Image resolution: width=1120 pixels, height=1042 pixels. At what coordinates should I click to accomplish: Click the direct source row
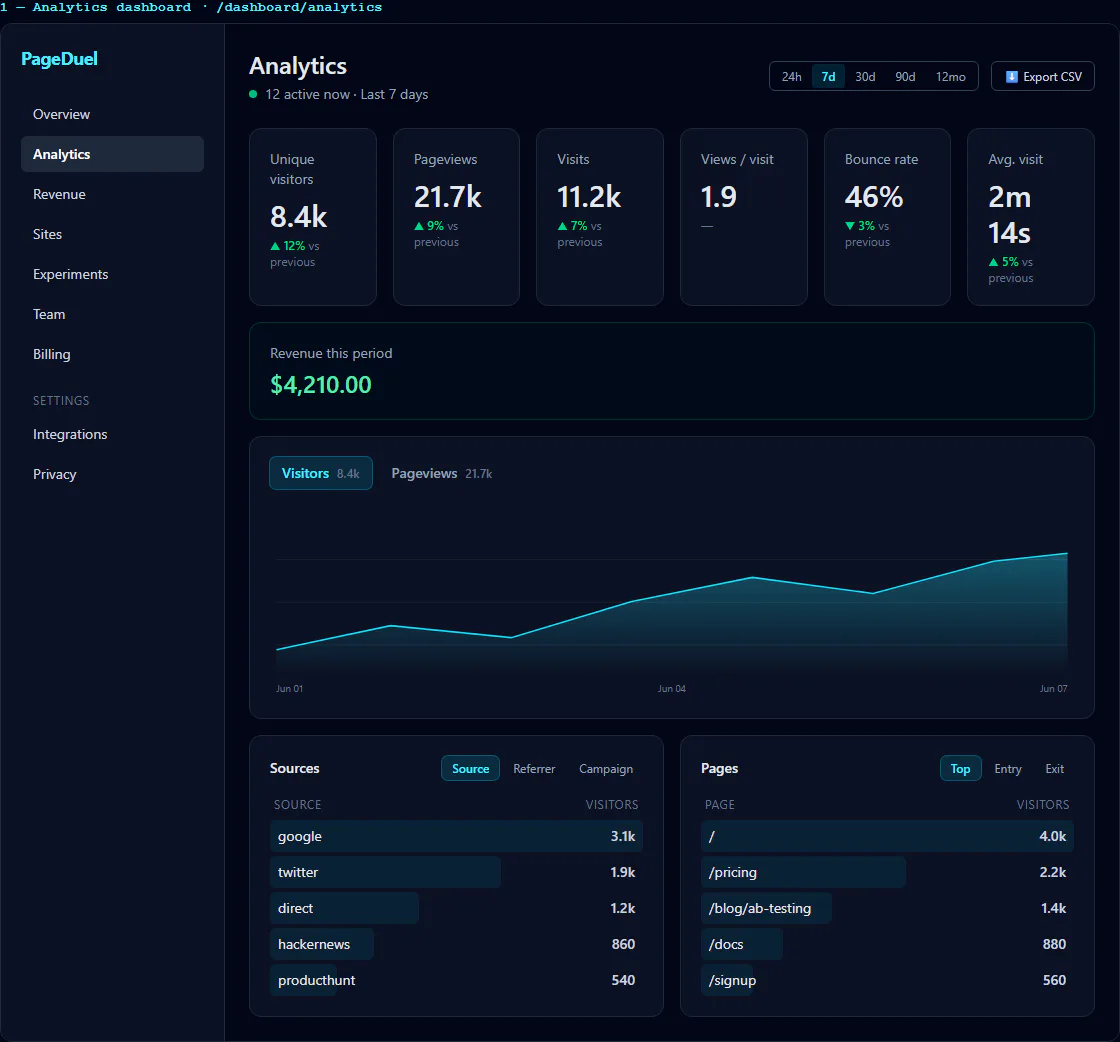(456, 908)
